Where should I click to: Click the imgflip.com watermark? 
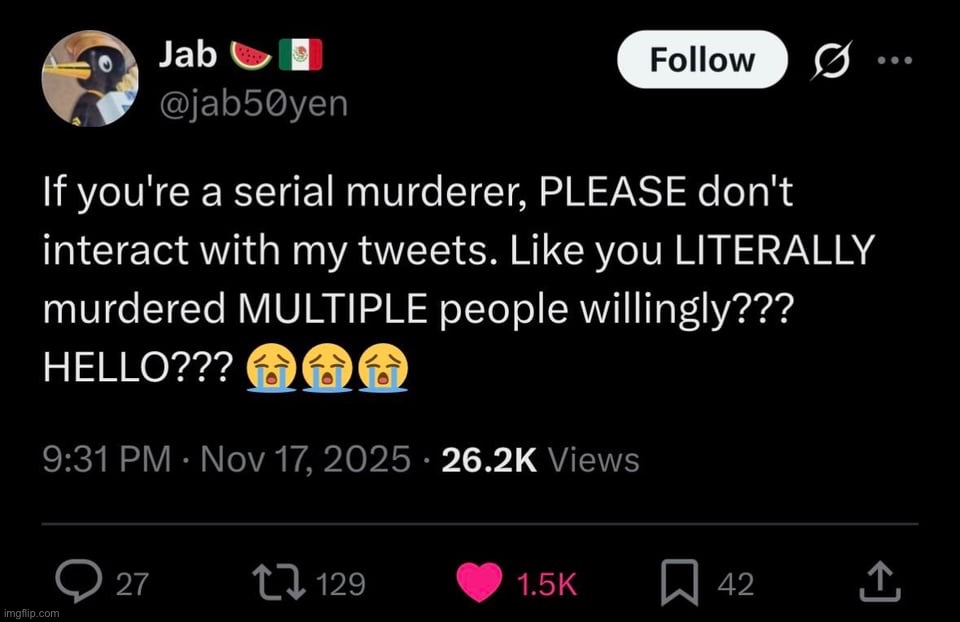click(x=32, y=612)
